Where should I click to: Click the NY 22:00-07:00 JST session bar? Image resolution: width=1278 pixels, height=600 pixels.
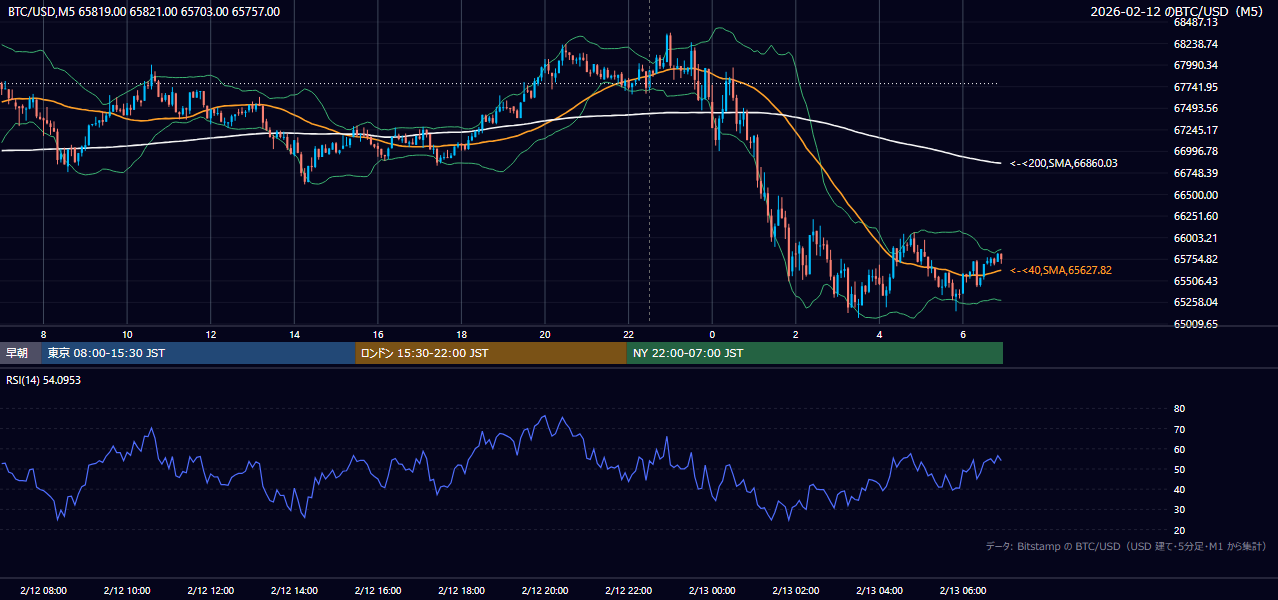[815, 353]
